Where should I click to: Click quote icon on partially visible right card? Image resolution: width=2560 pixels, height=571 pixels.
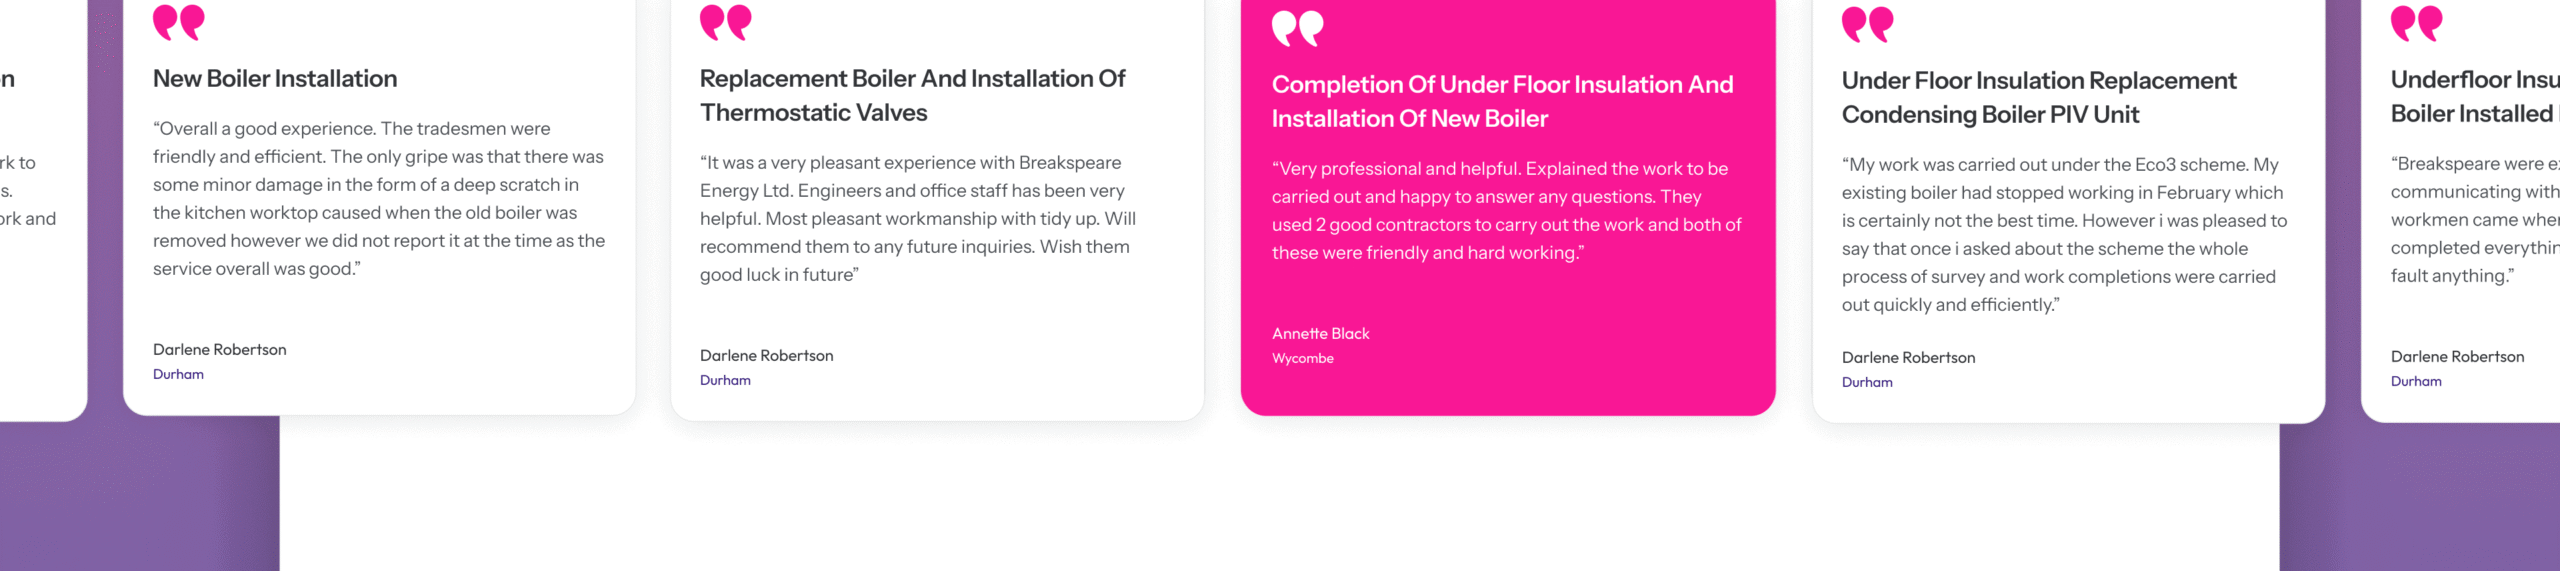pos(2416,22)
